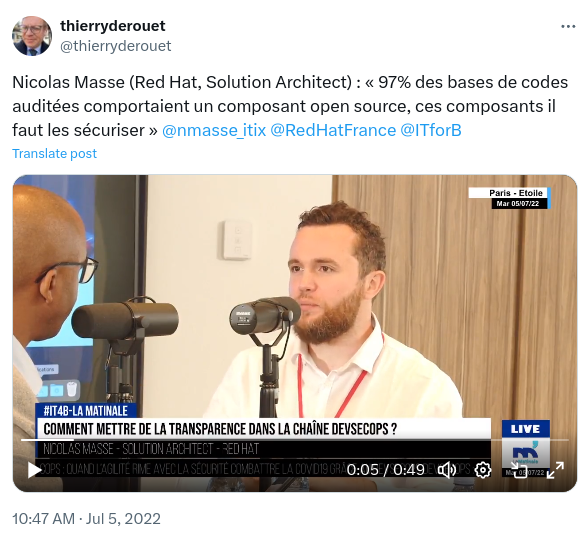
Task: Open video settings gear icon
Action: 483,470
